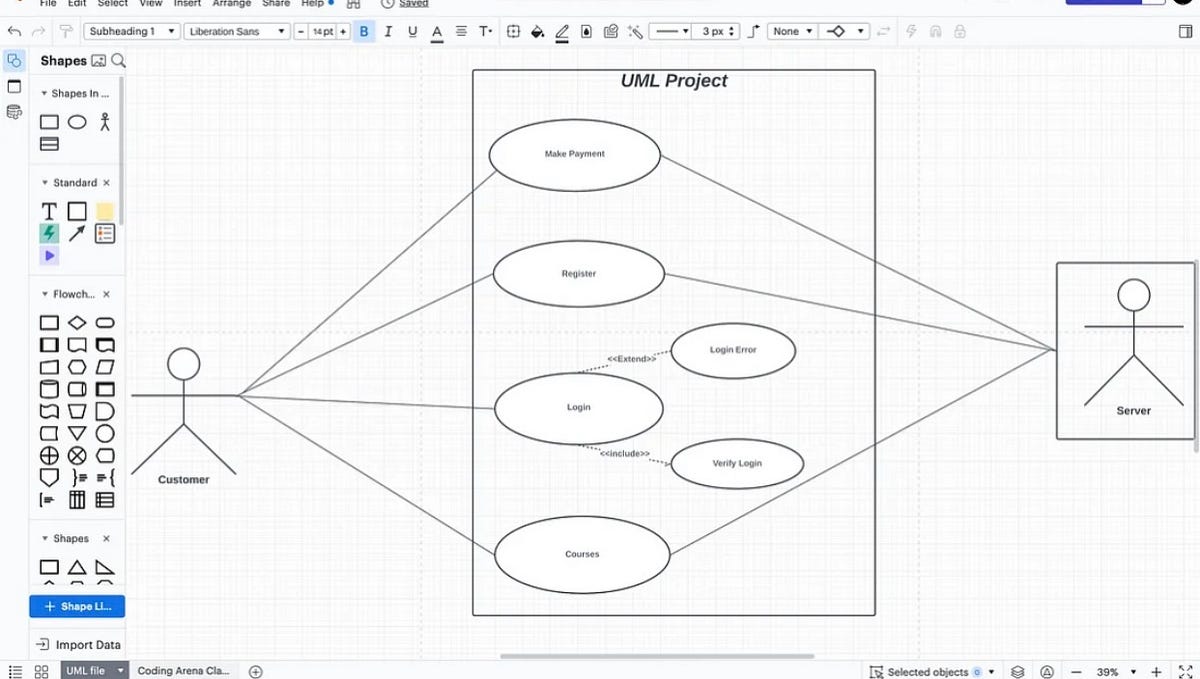This screenshot has height=679, width=1200.
Task: Click the horizontal canvas scrollbar
Action: pos(660,655)
